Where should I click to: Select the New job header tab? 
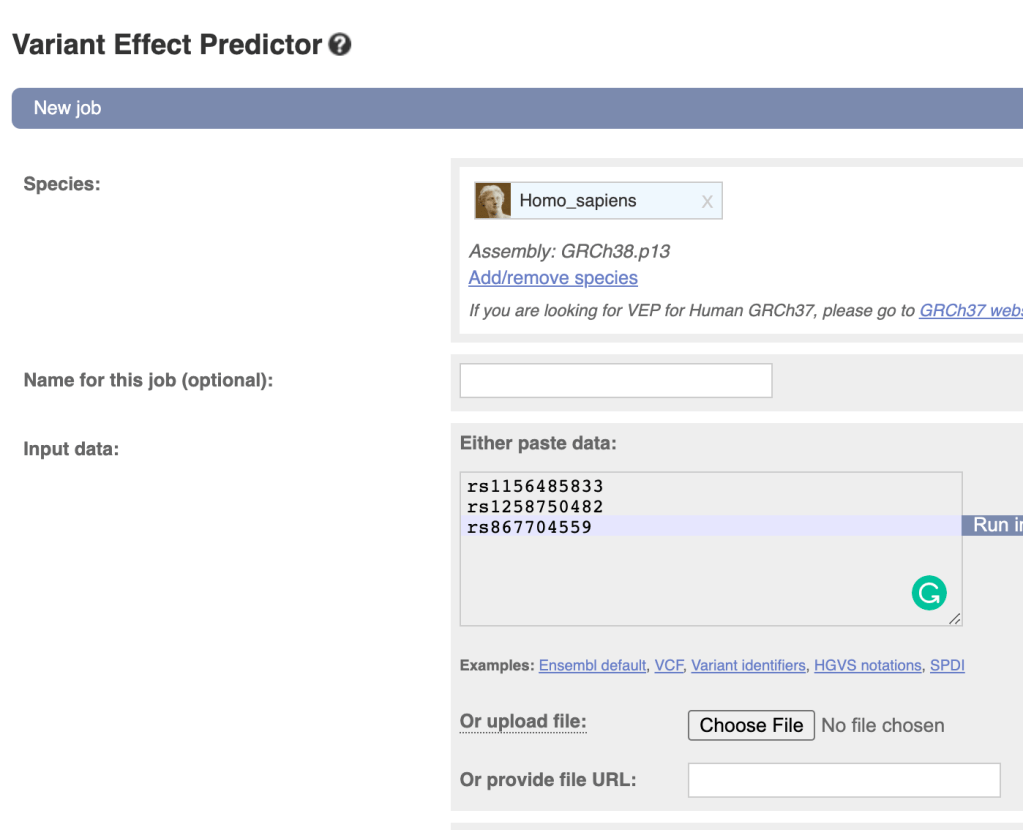coord(67,108)
